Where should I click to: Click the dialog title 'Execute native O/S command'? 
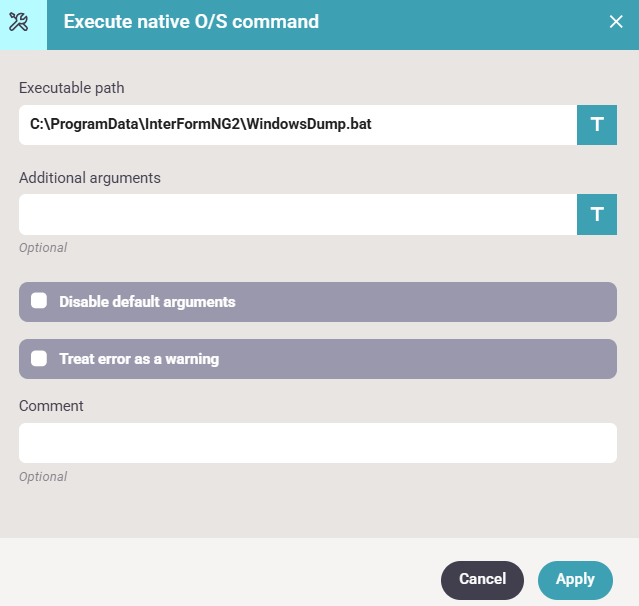pyautogui.click(x=191, y=22)
